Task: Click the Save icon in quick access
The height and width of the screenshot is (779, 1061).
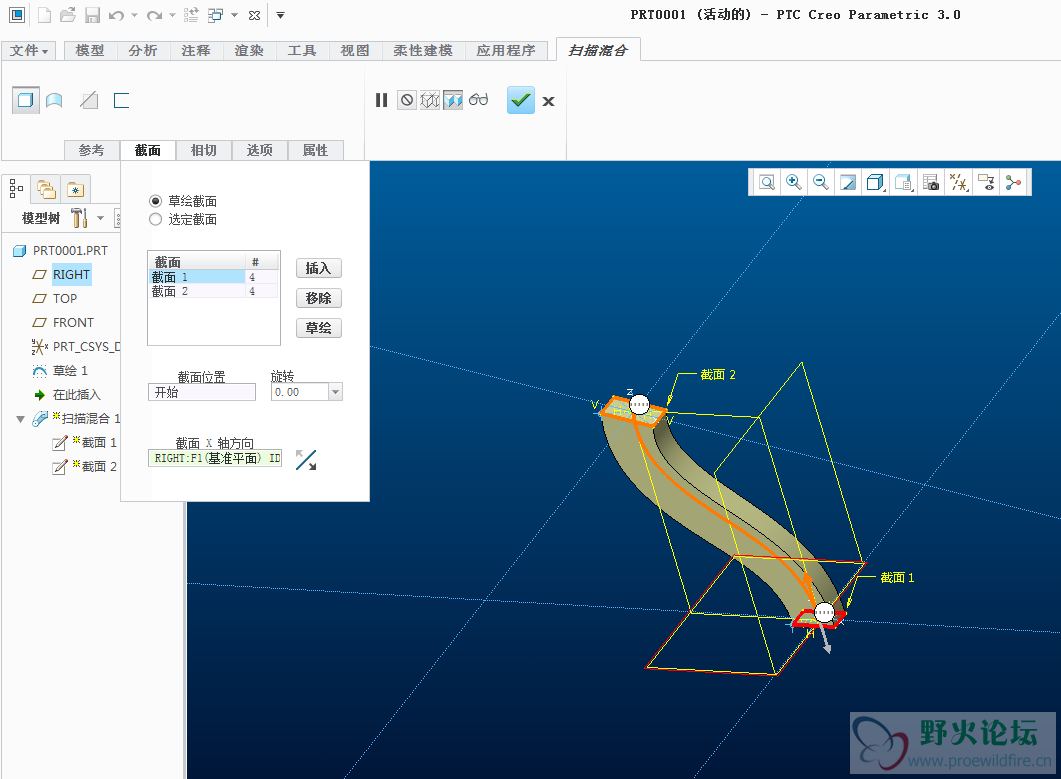Action: pyautogui.click(x=92, y=15)
